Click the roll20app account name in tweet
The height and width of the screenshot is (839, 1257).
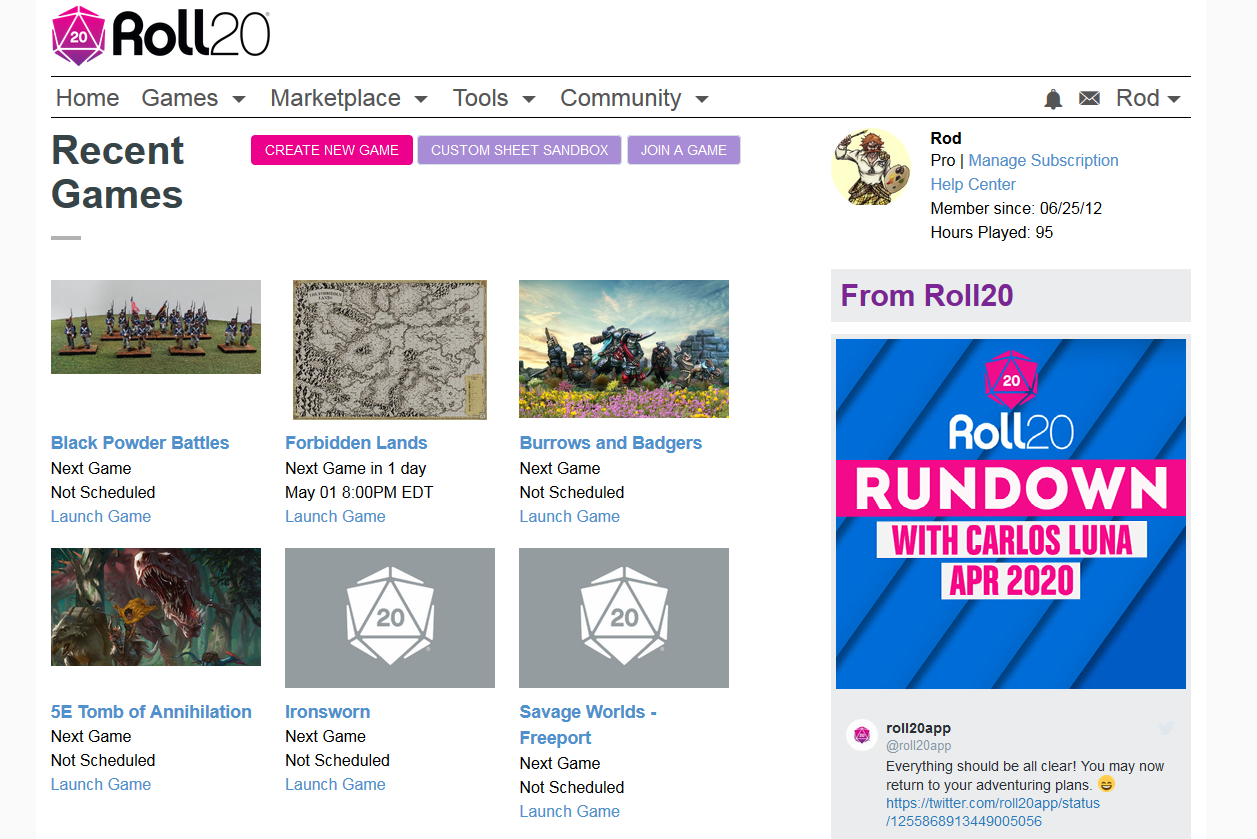click(918, 728)
